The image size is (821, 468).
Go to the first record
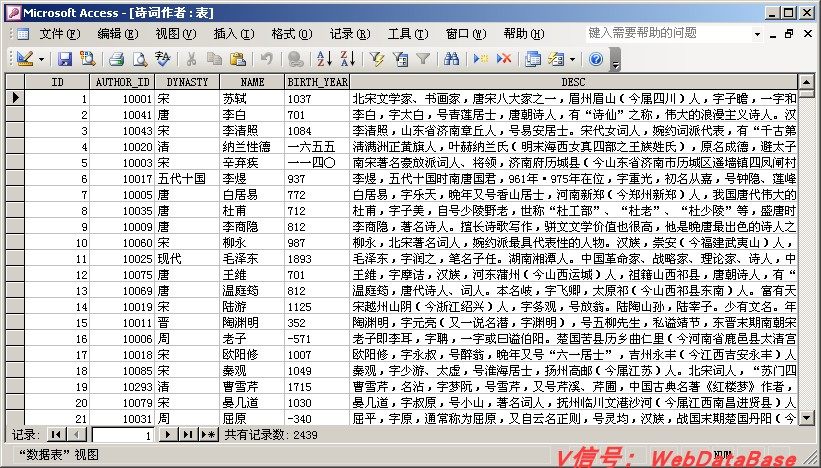[x=57, y=434]
